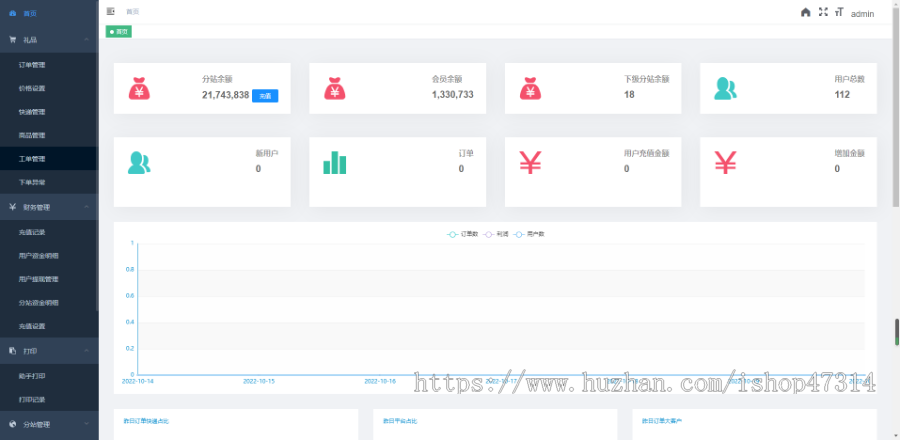Click the 用户总数 value 112
Image resolution: width=900 pixels, height=440 pixels.
[842, 95]
